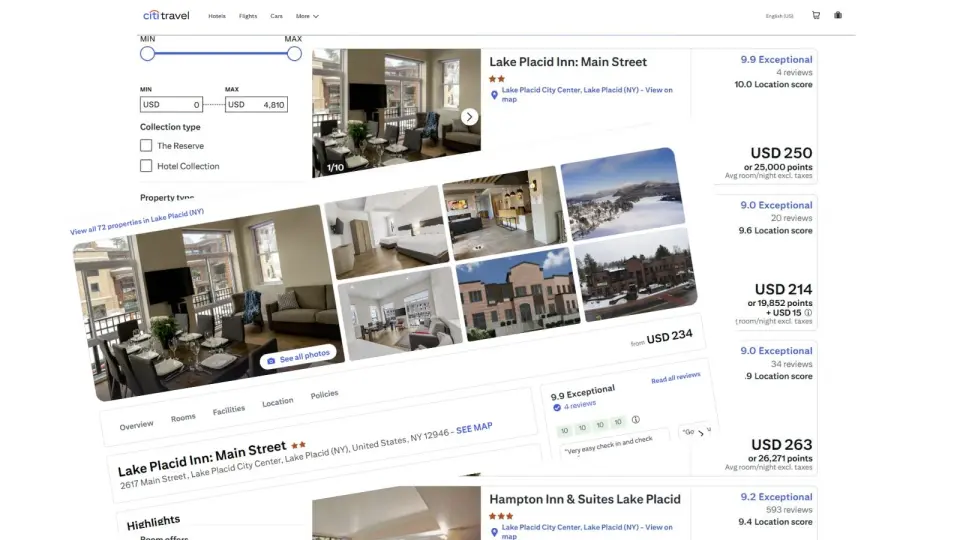
Task: Click Lake Placid Inn: Main Street listing title
Action: coord(568,62)
